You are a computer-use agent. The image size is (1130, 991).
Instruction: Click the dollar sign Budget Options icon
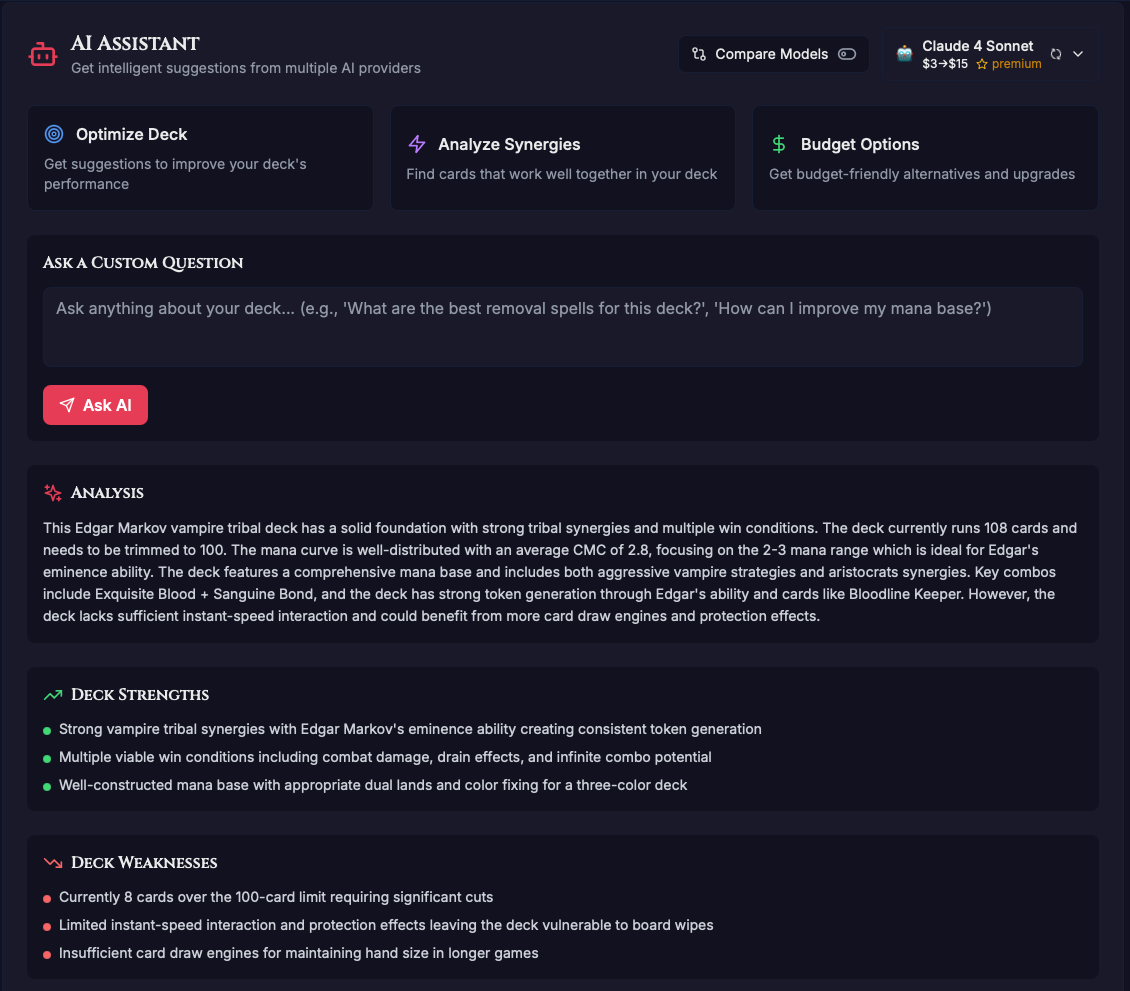[x=779, y=144]
